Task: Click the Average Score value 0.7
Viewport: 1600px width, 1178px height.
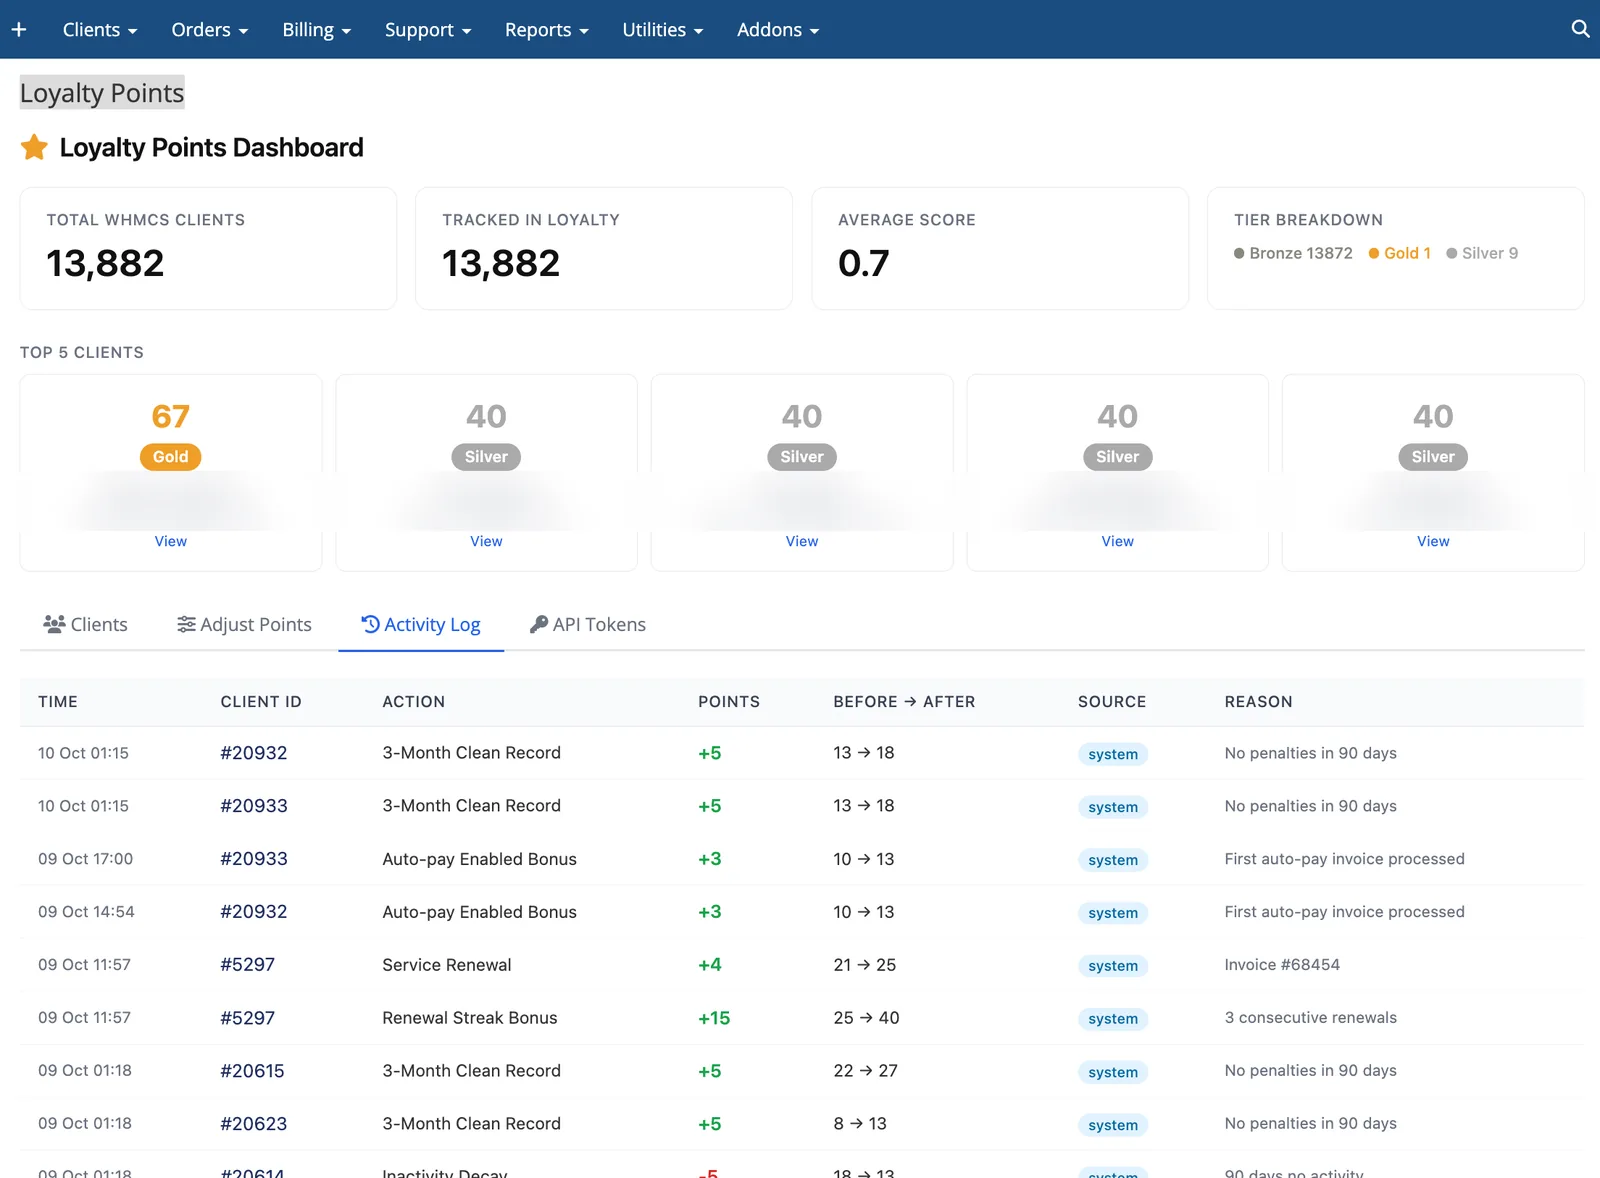Action: click(864, 263)
